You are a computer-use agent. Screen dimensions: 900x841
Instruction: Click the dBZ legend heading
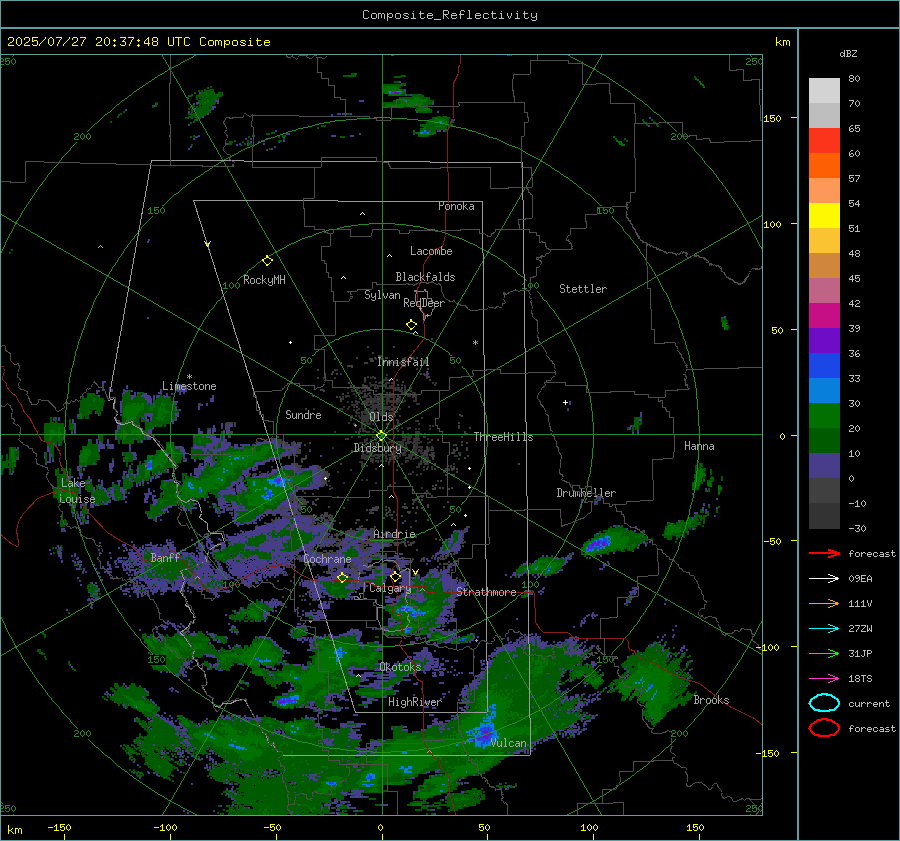click(x=848, y=53)
